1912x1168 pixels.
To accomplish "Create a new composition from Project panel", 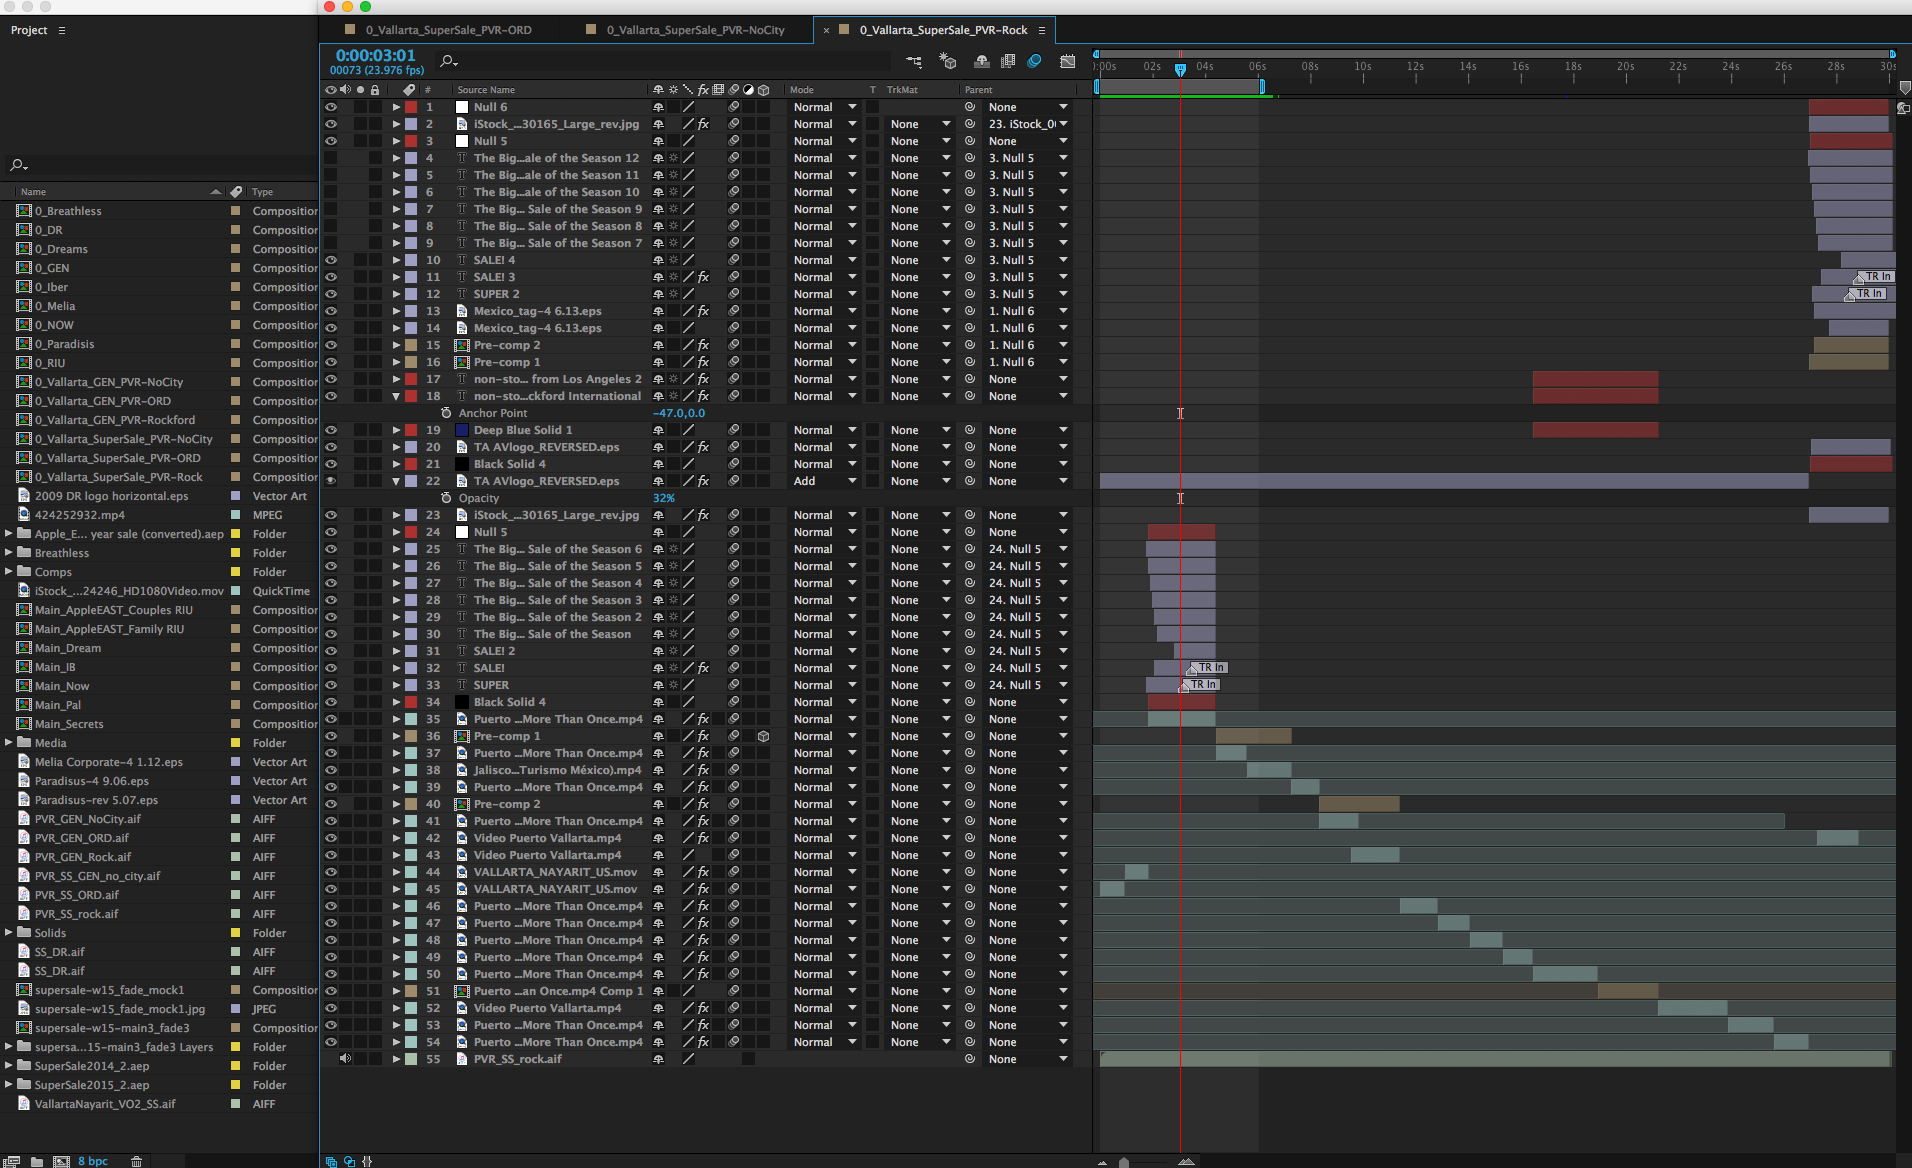I will point(61,1161).
